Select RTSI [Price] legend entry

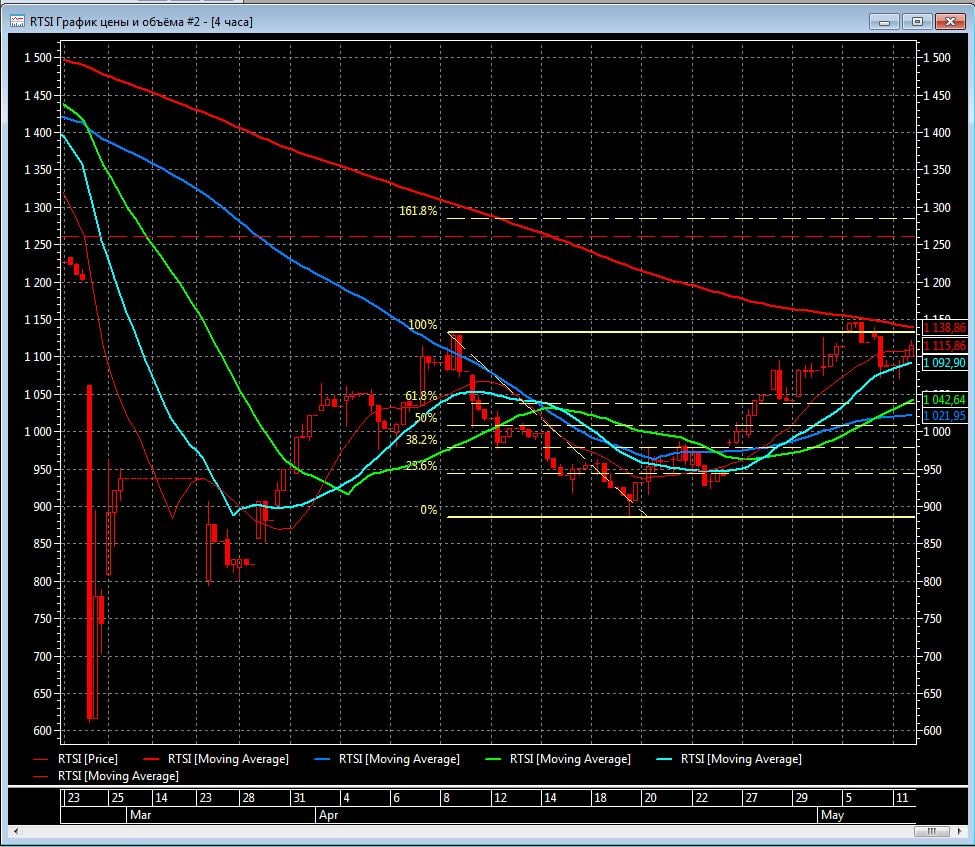(85, 759)
